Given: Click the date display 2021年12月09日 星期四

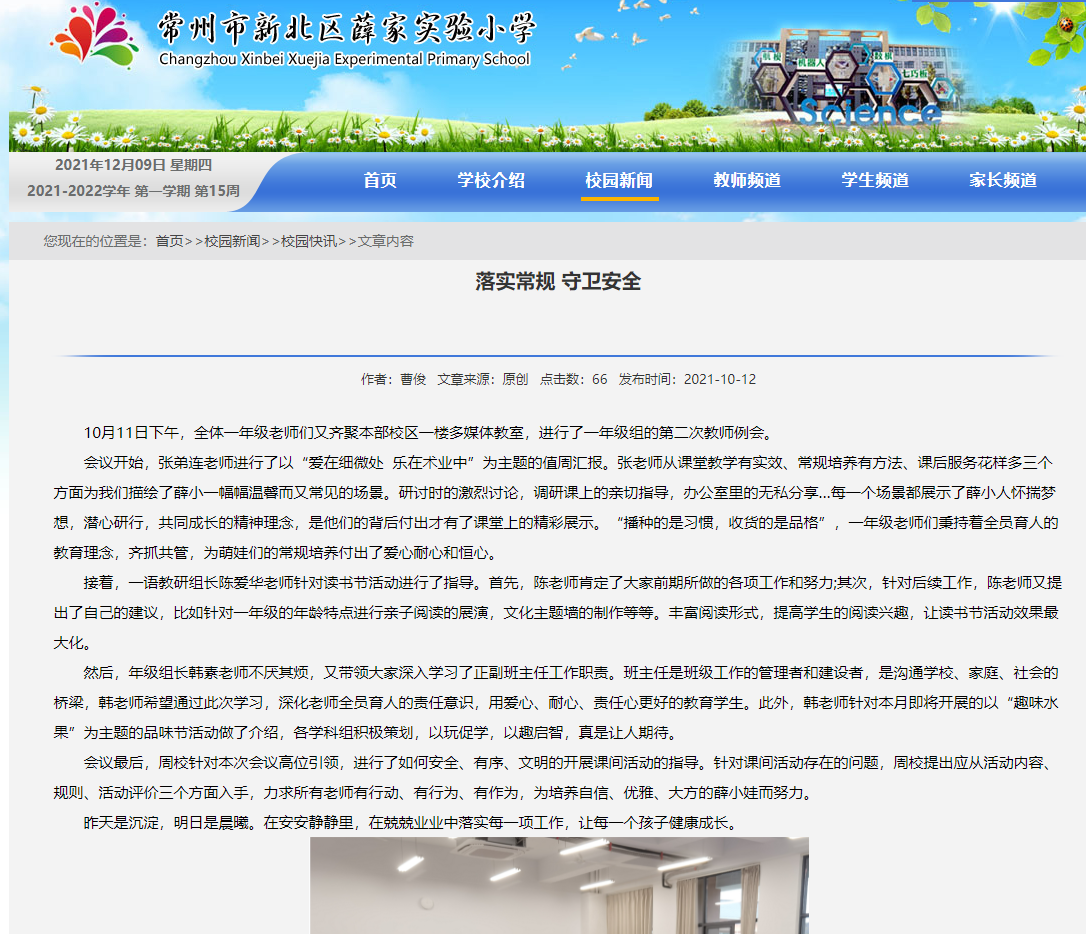Looking at the screenshot, I should 133,165.
